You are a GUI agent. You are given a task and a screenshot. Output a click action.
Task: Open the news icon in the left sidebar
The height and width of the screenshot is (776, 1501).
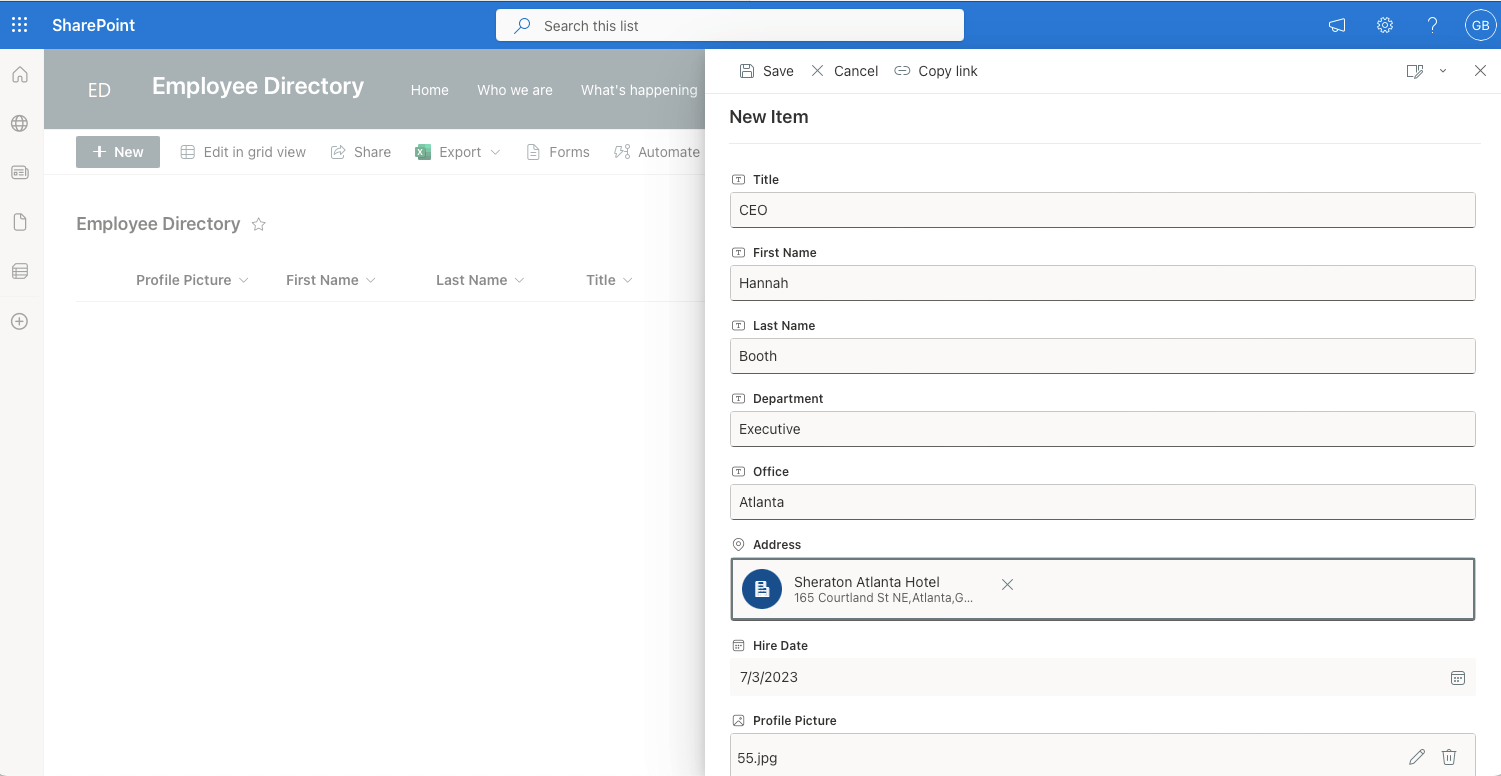[19, 172]
